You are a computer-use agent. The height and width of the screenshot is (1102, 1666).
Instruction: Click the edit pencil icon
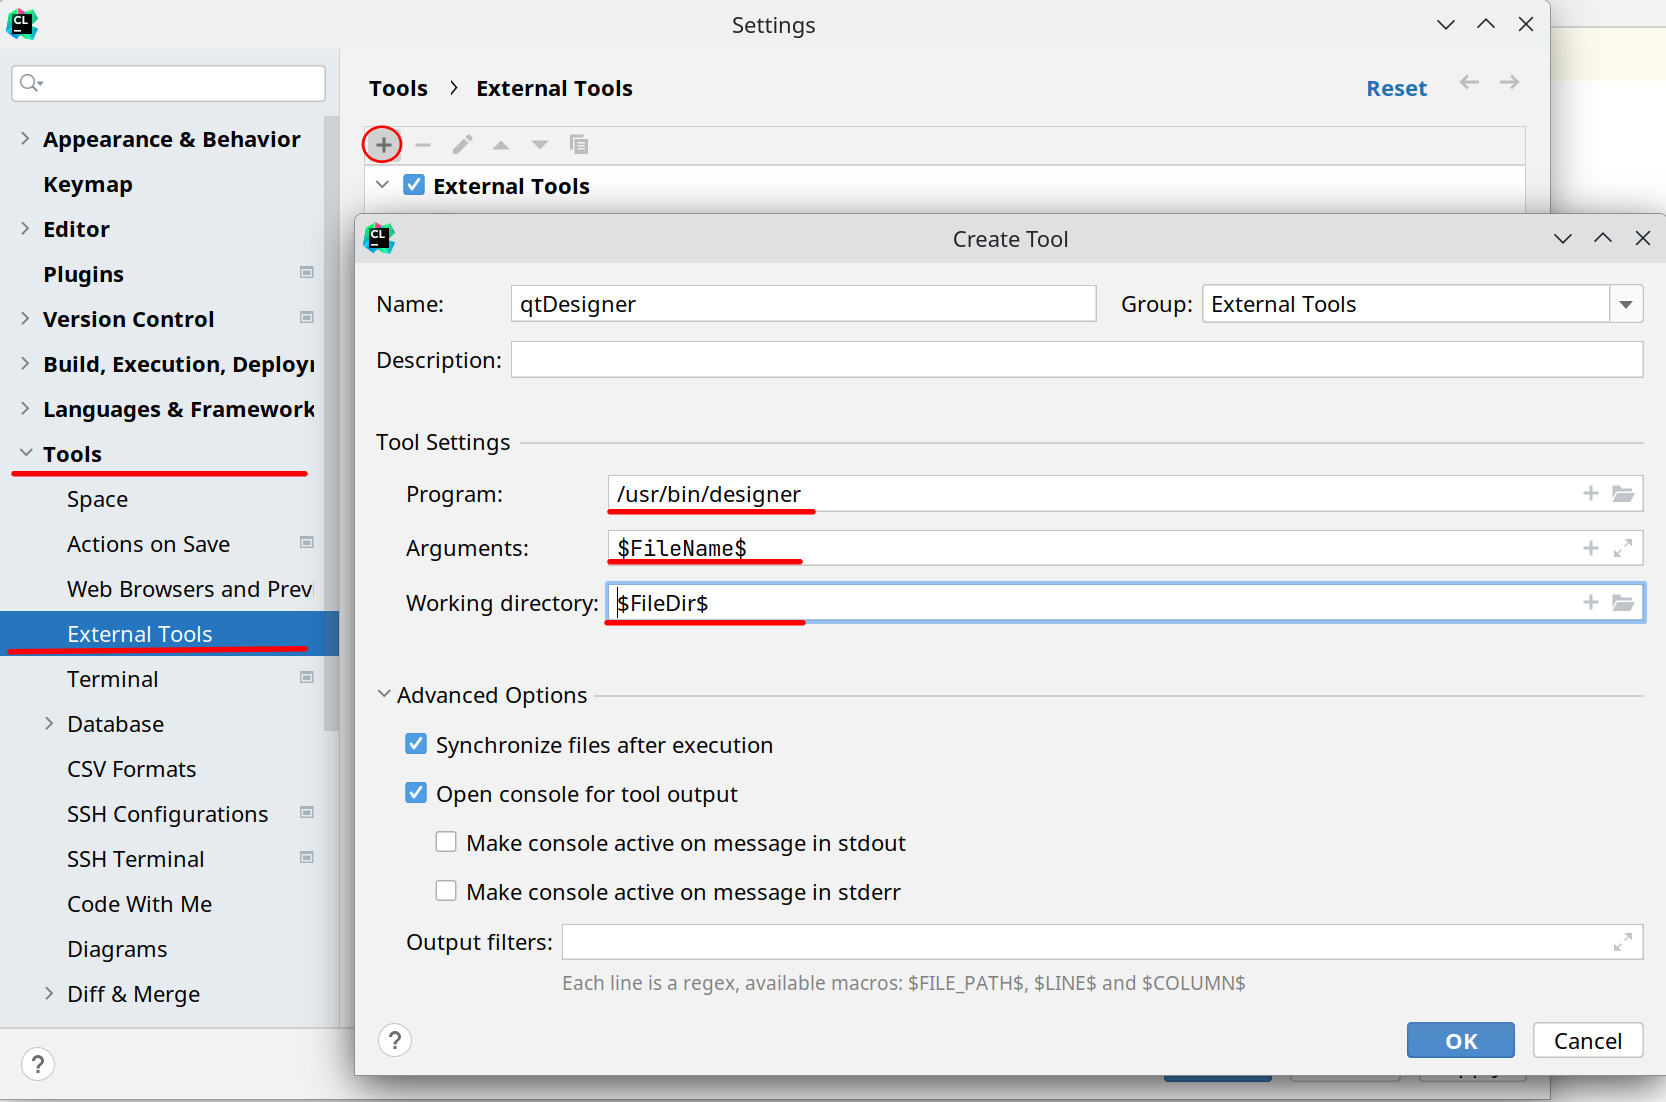(462, 145)
